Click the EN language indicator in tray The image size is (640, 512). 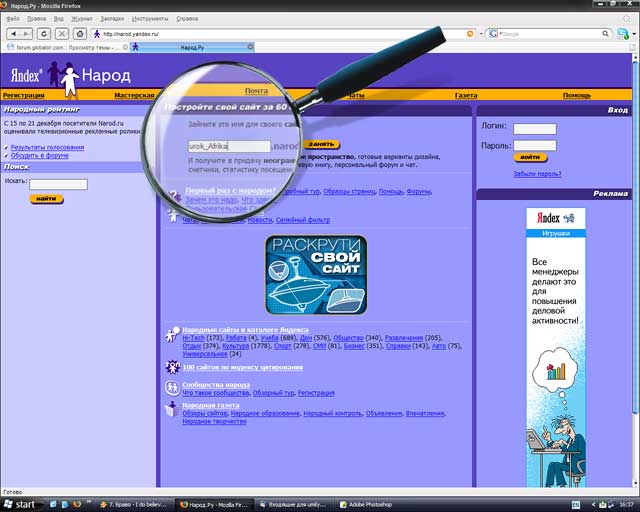(x=576, y=505)
